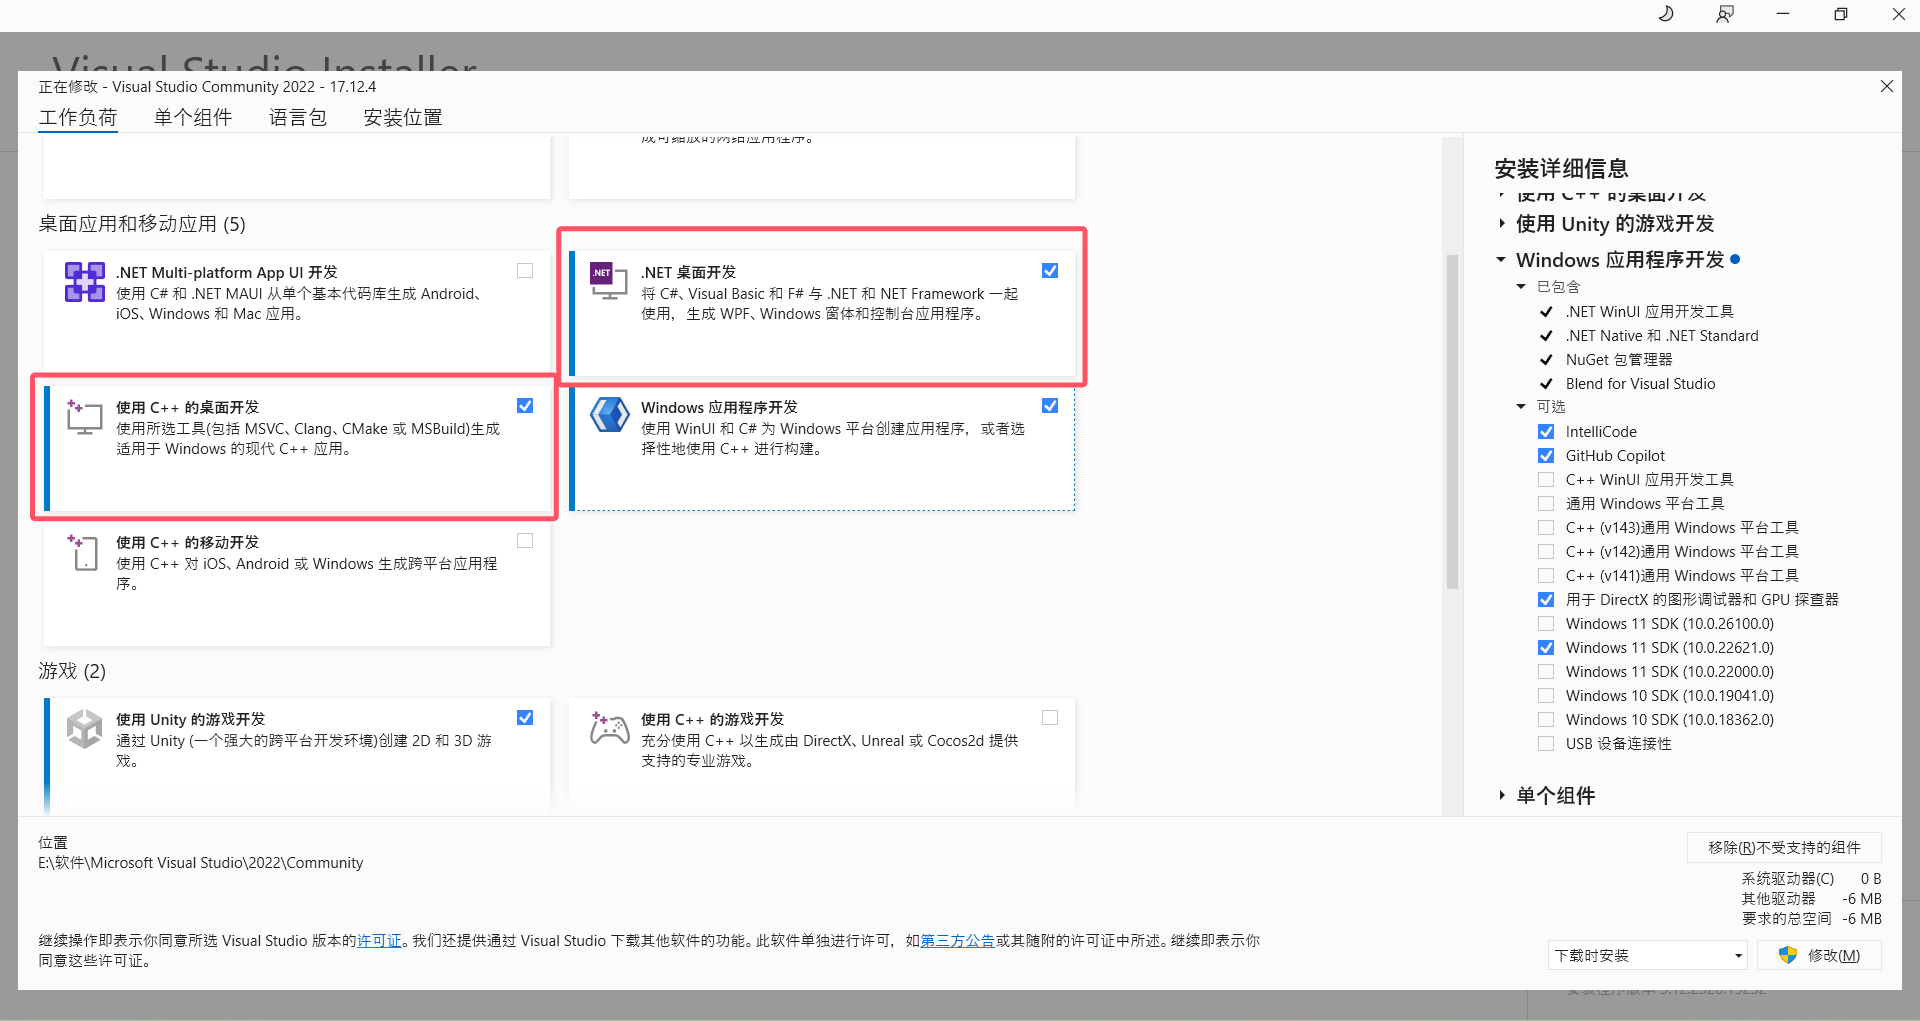Screen dimensions: 1920x1021
Task: Collapse the 已包含 included list
Action: (1521, 287)
